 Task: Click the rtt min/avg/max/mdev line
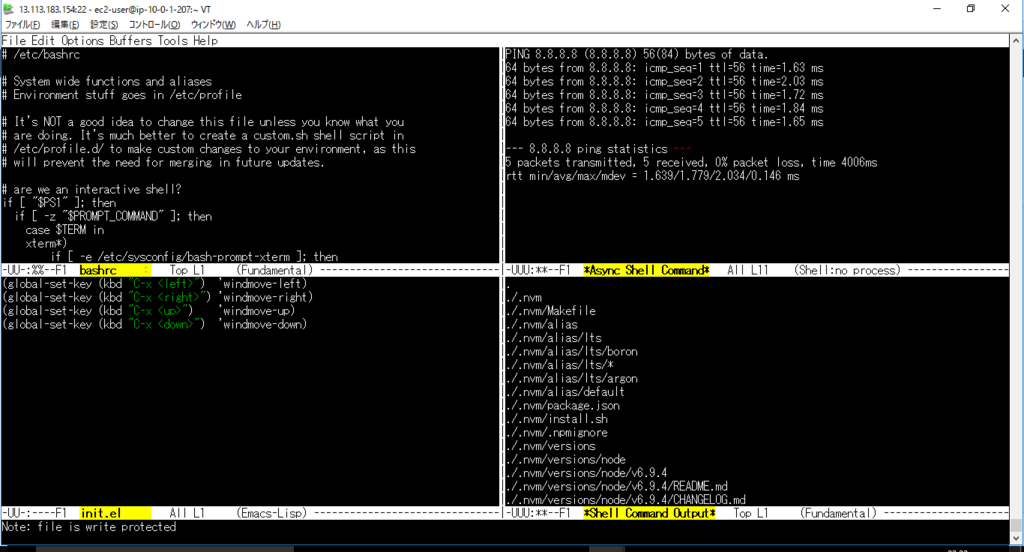(652, 176)
